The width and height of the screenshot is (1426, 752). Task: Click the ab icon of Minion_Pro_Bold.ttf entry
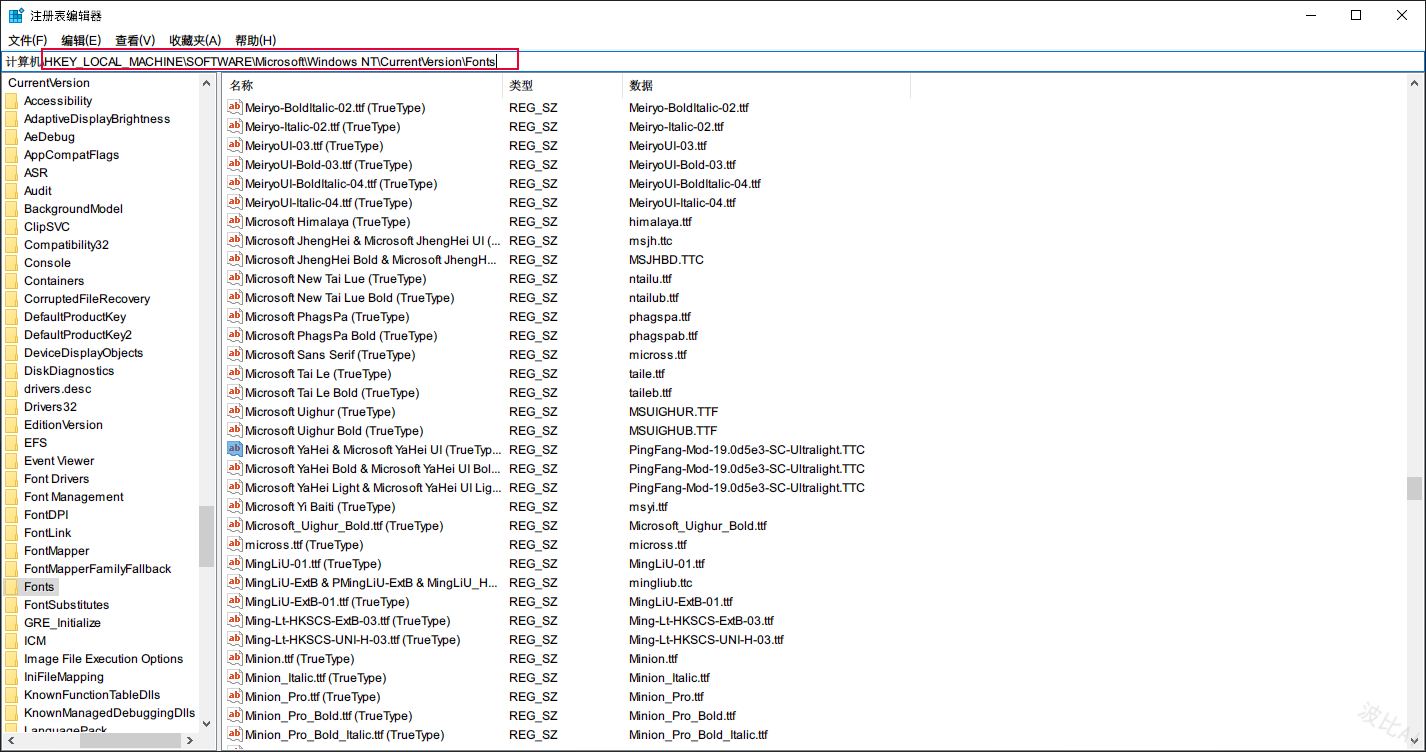235,715
